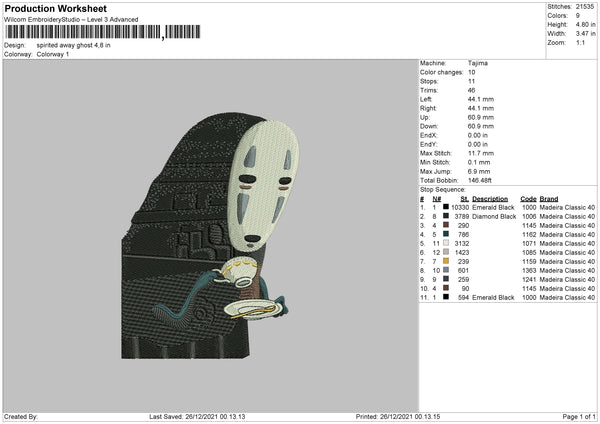Click the brown swatch with 290 stitches

point(446,225)
